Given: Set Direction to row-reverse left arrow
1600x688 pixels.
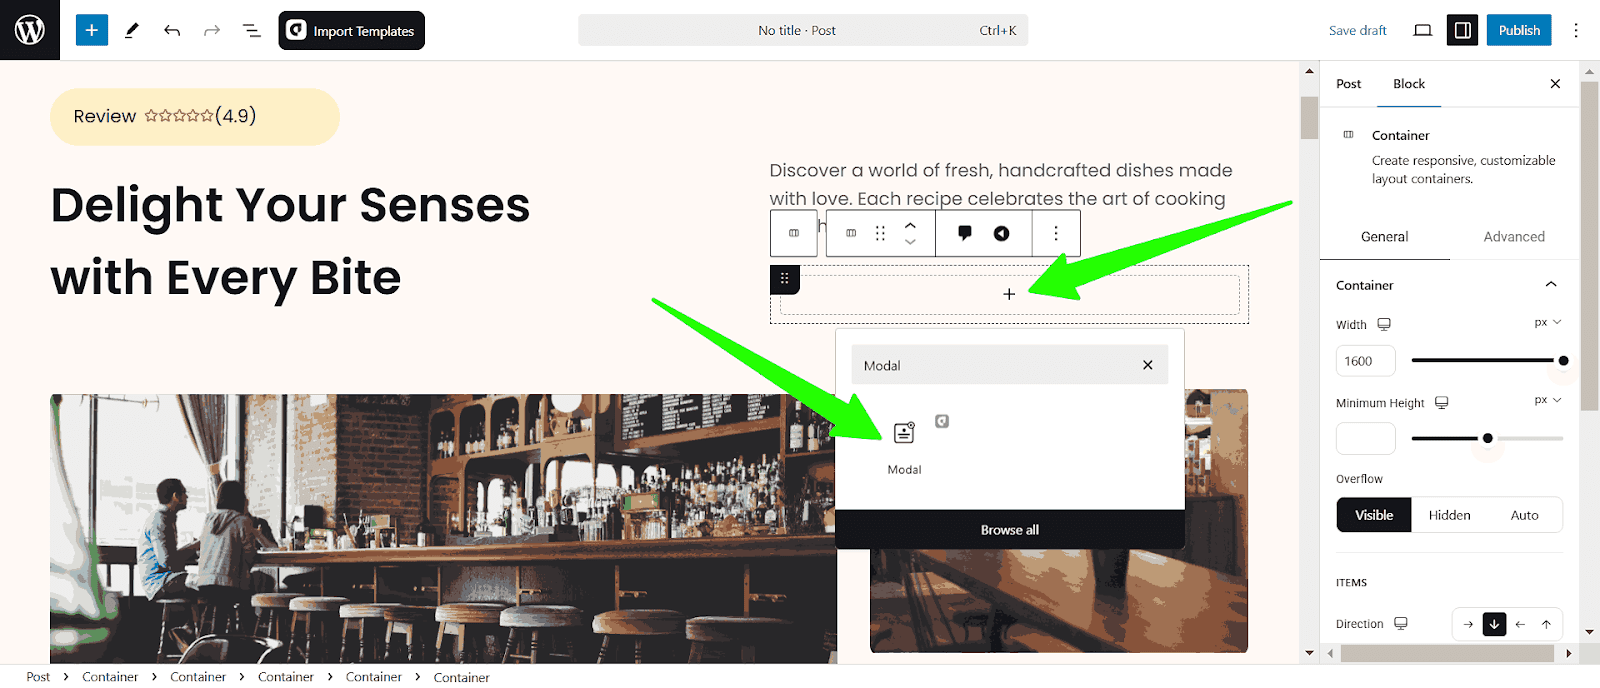Looking at the screenshot, I should click(1520, 624).
